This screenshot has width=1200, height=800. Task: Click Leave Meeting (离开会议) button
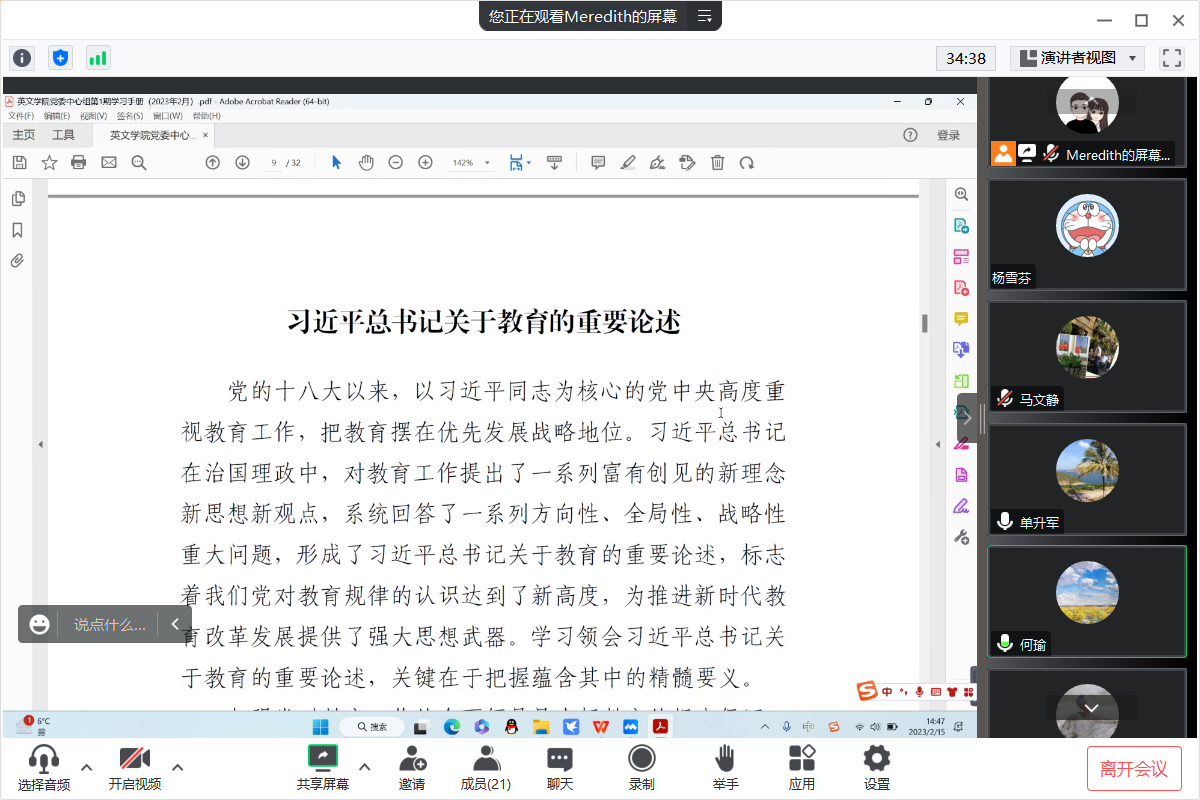pos(1134,768)
